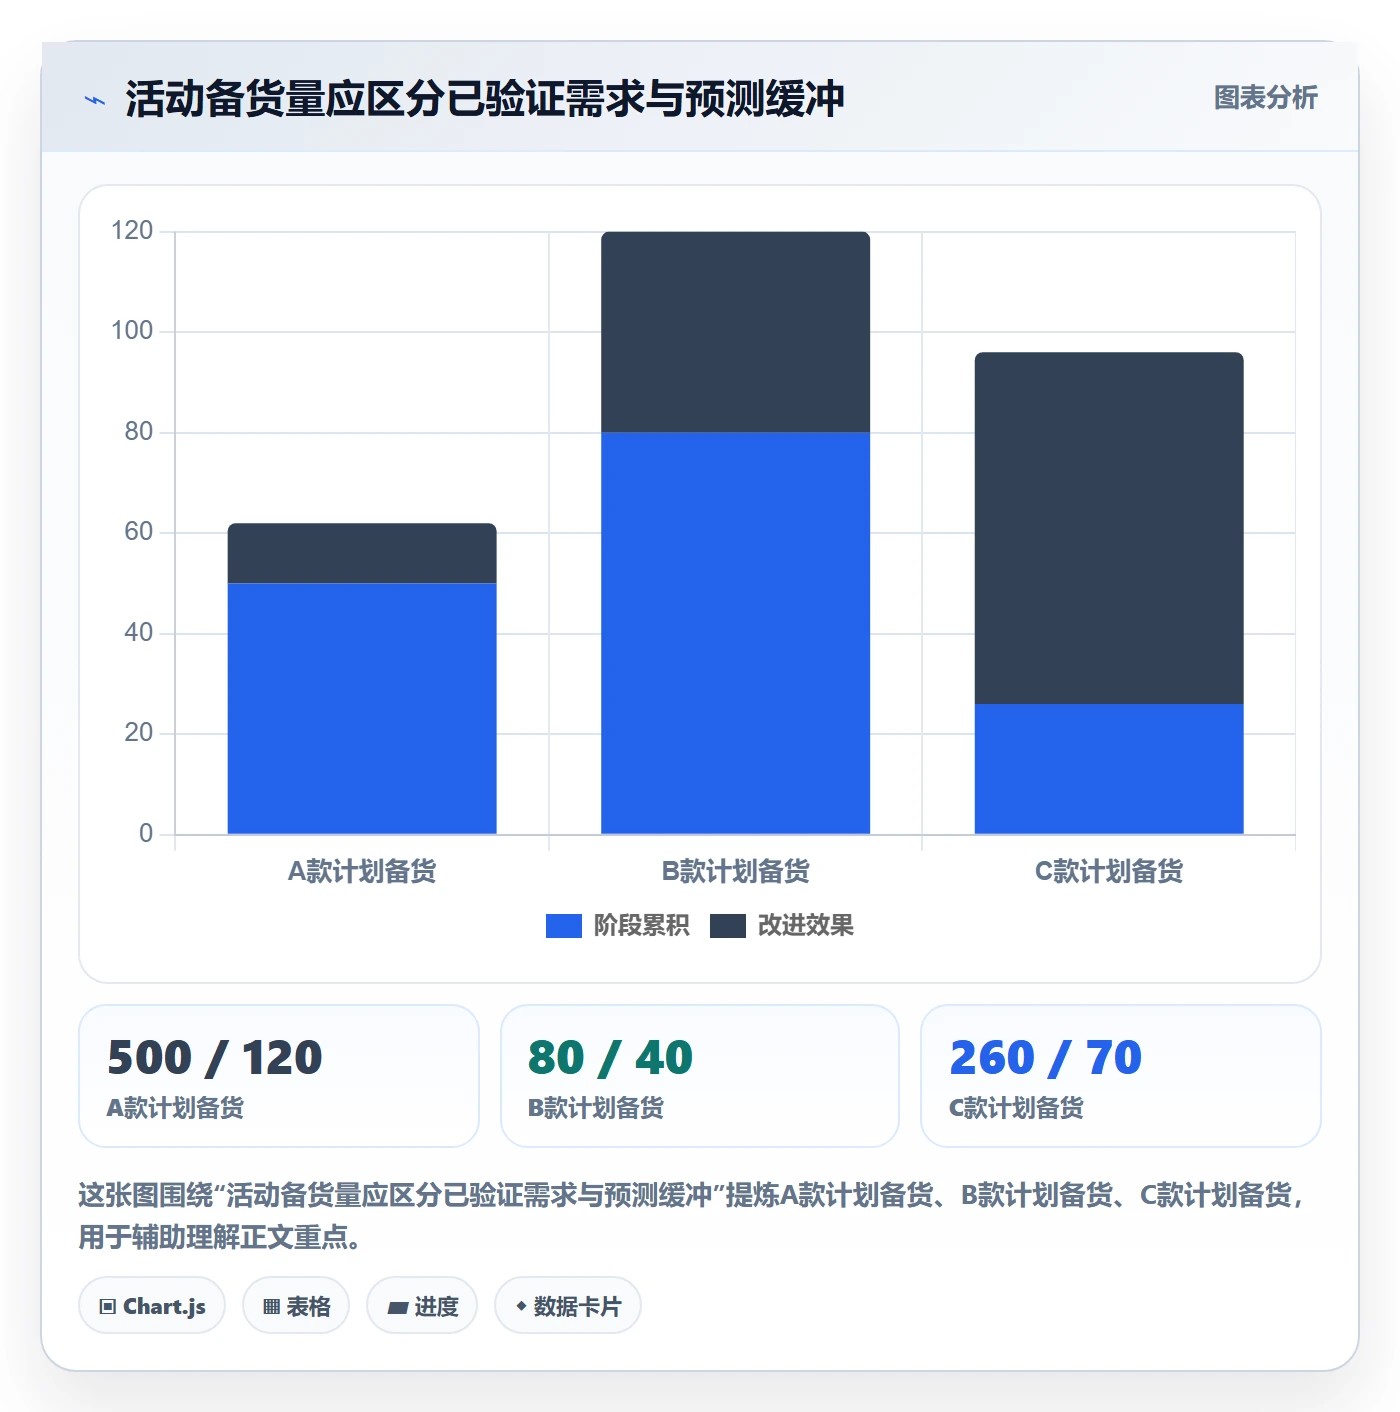Screen dimensions: 1400x1412
Task: Select the 进度 tag chip
Action: (x=422, y=1306)
